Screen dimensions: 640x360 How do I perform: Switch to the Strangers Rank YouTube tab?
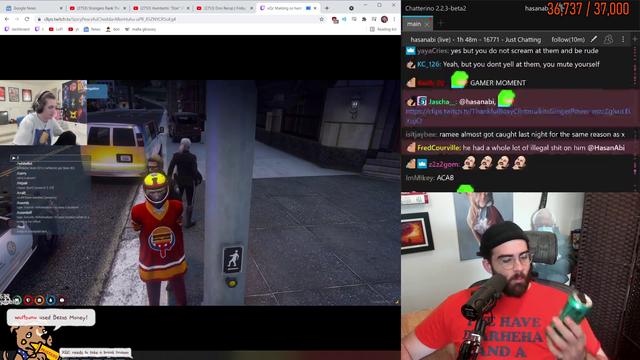(x=97, y=8)
